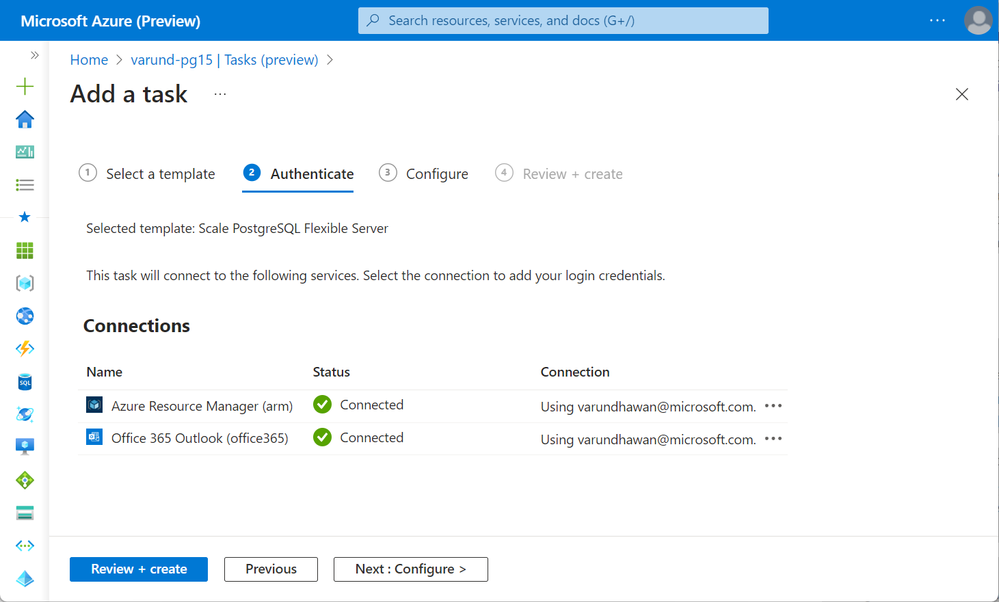Select the Authenticate step tab
This screenshot has width=999, height=602.
298,173
